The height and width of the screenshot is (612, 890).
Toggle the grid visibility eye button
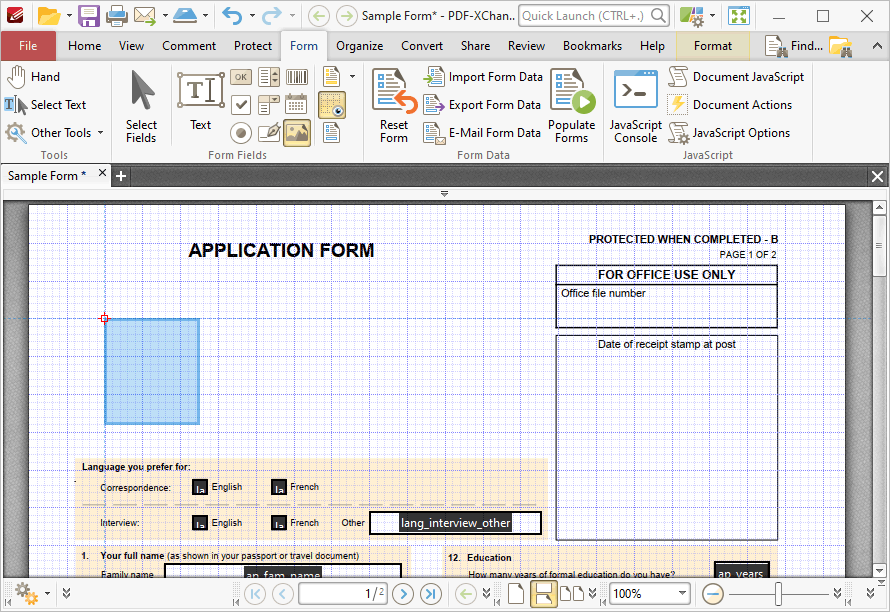coord(332,105)
